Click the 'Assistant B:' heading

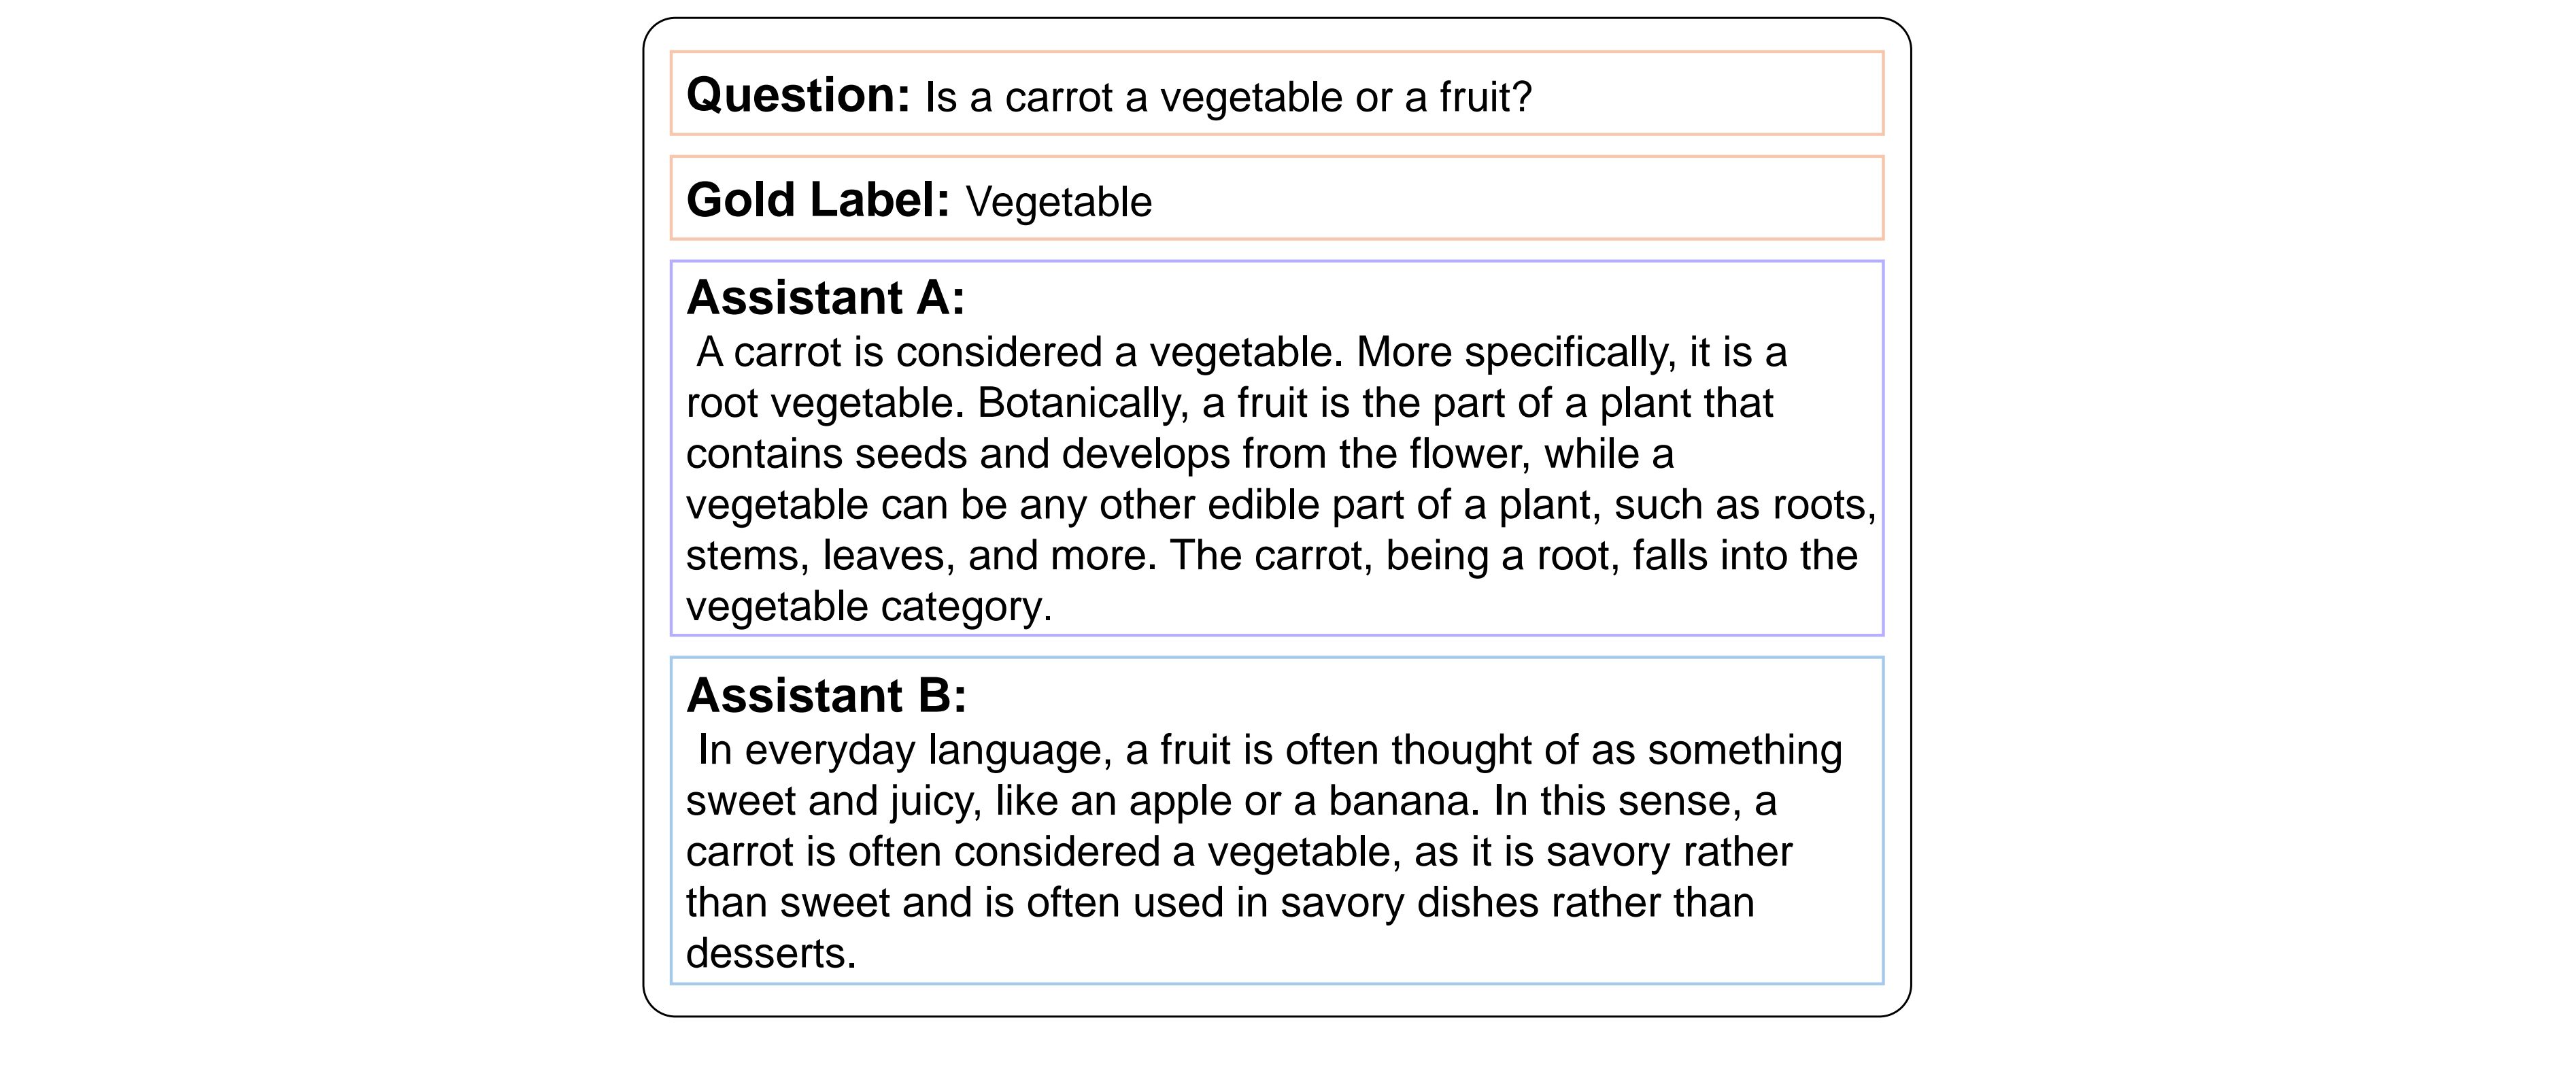(827, 695)
